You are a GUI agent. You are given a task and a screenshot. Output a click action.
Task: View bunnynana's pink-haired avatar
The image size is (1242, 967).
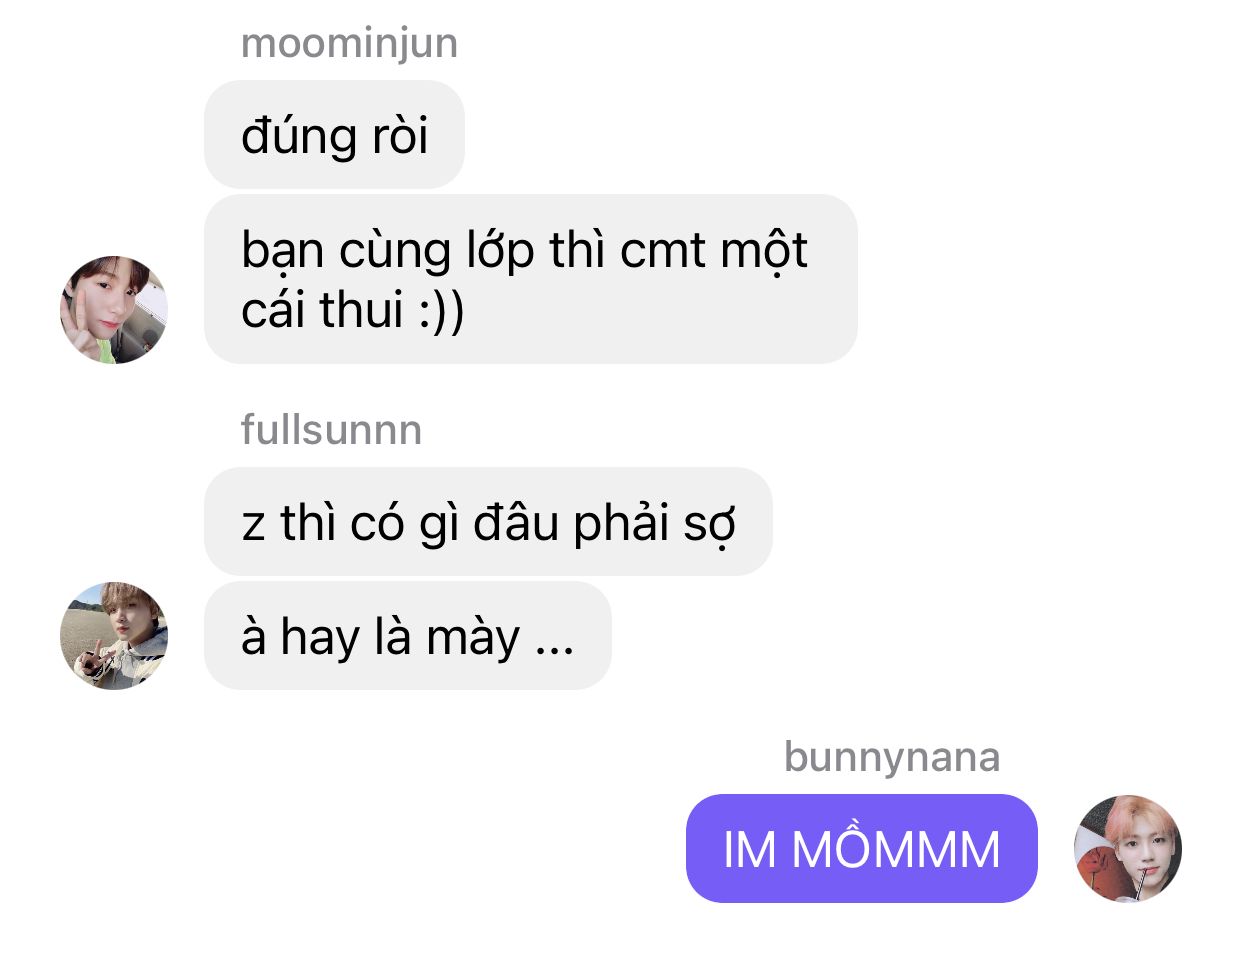[x=1128, y=848]
